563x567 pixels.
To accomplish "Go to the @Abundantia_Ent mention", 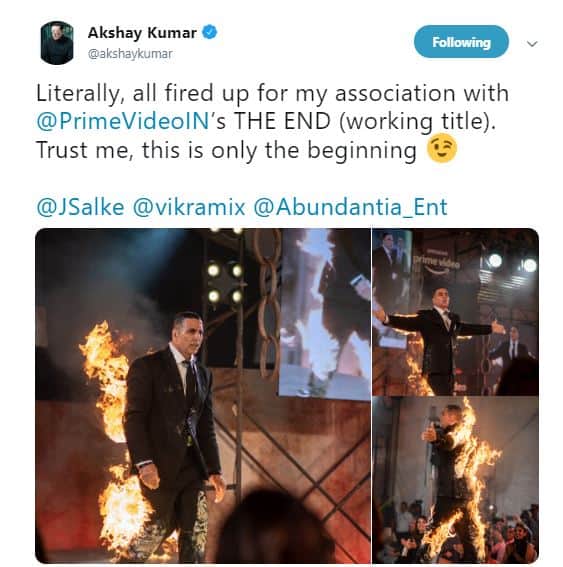I will [x=350, y=207].
